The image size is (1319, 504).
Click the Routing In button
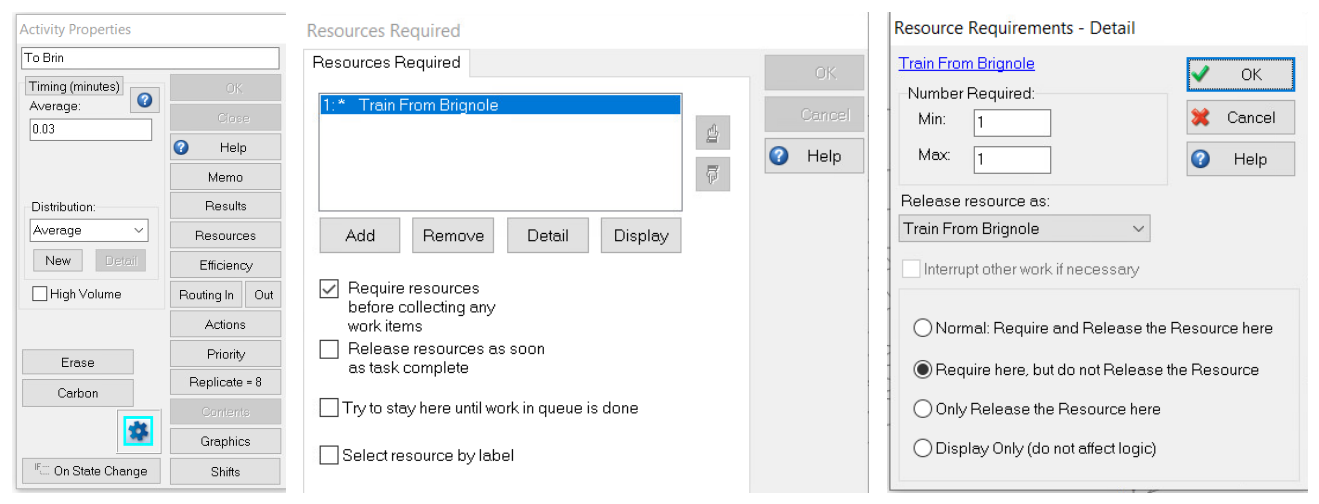click(207, 295)
